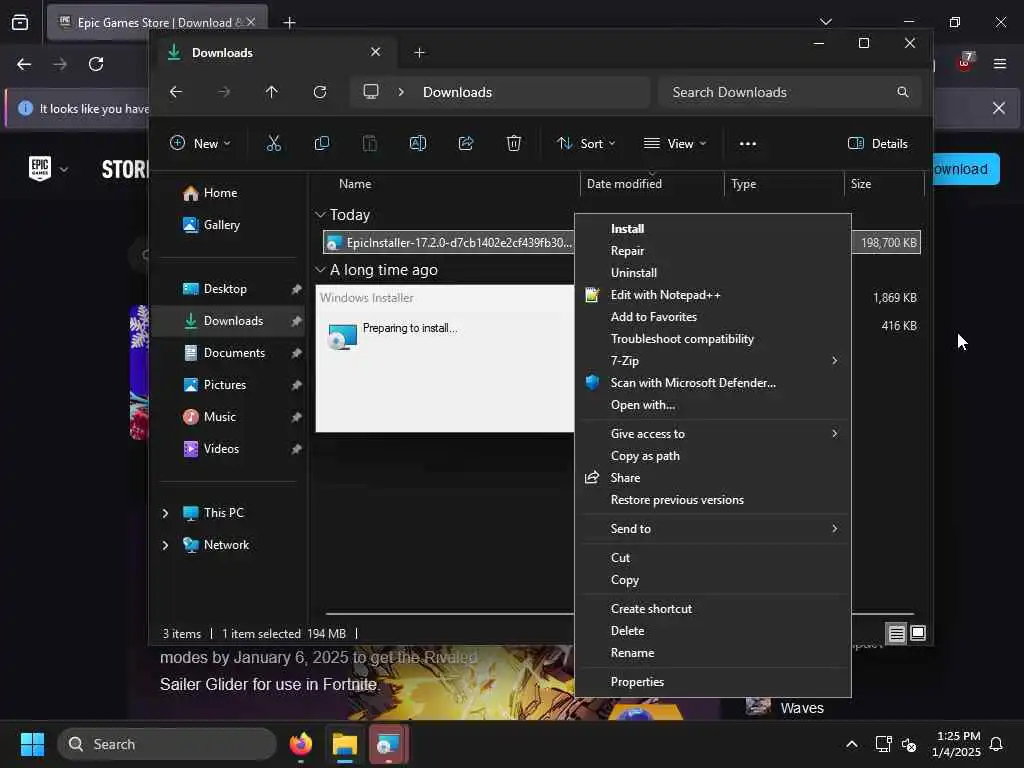Open the Windows Start menu
This screenshot has width=1024, height=768.
33,744
